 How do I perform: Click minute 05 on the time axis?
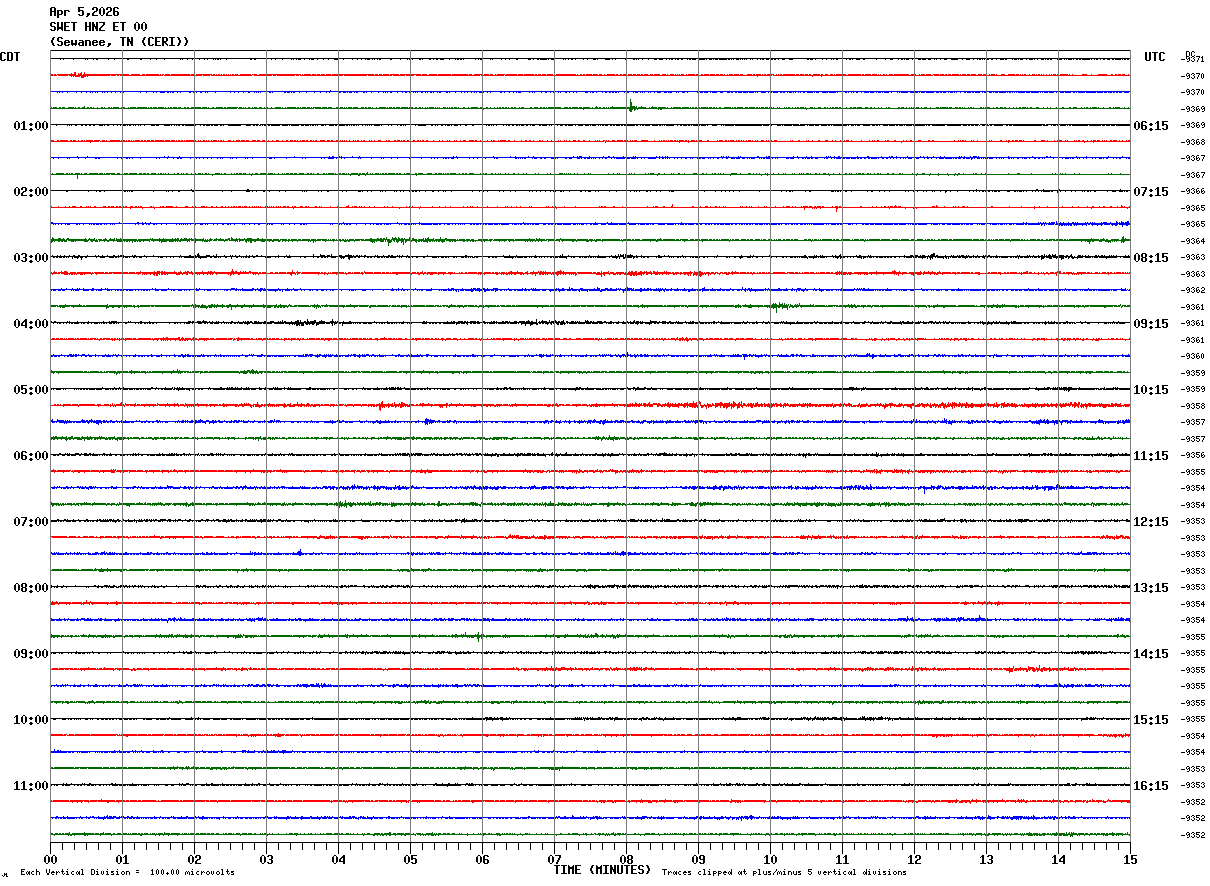coord(410,859)
